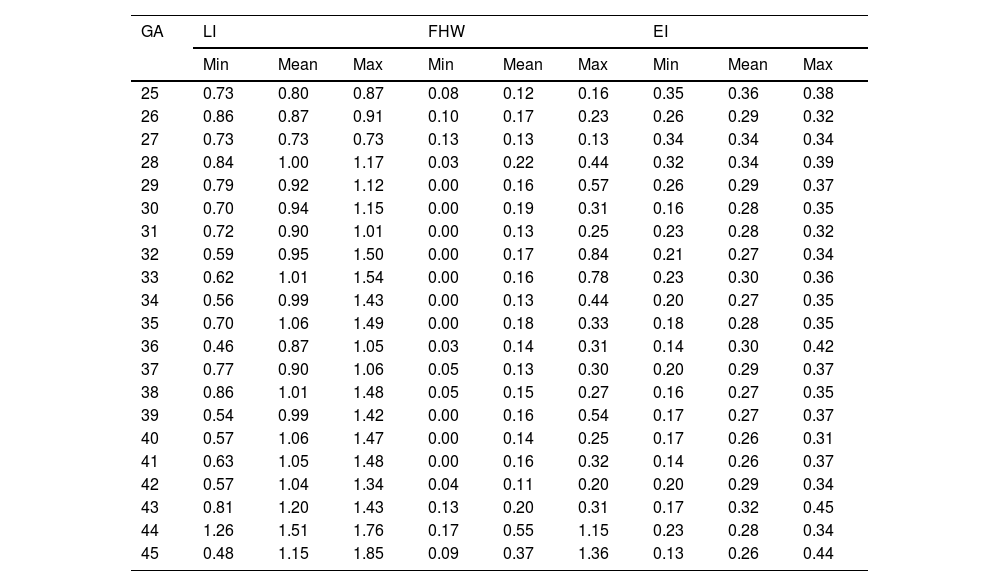Click LI Mean value 1.51 for GA 44
1000x586 pixels.
coord(293,531)
